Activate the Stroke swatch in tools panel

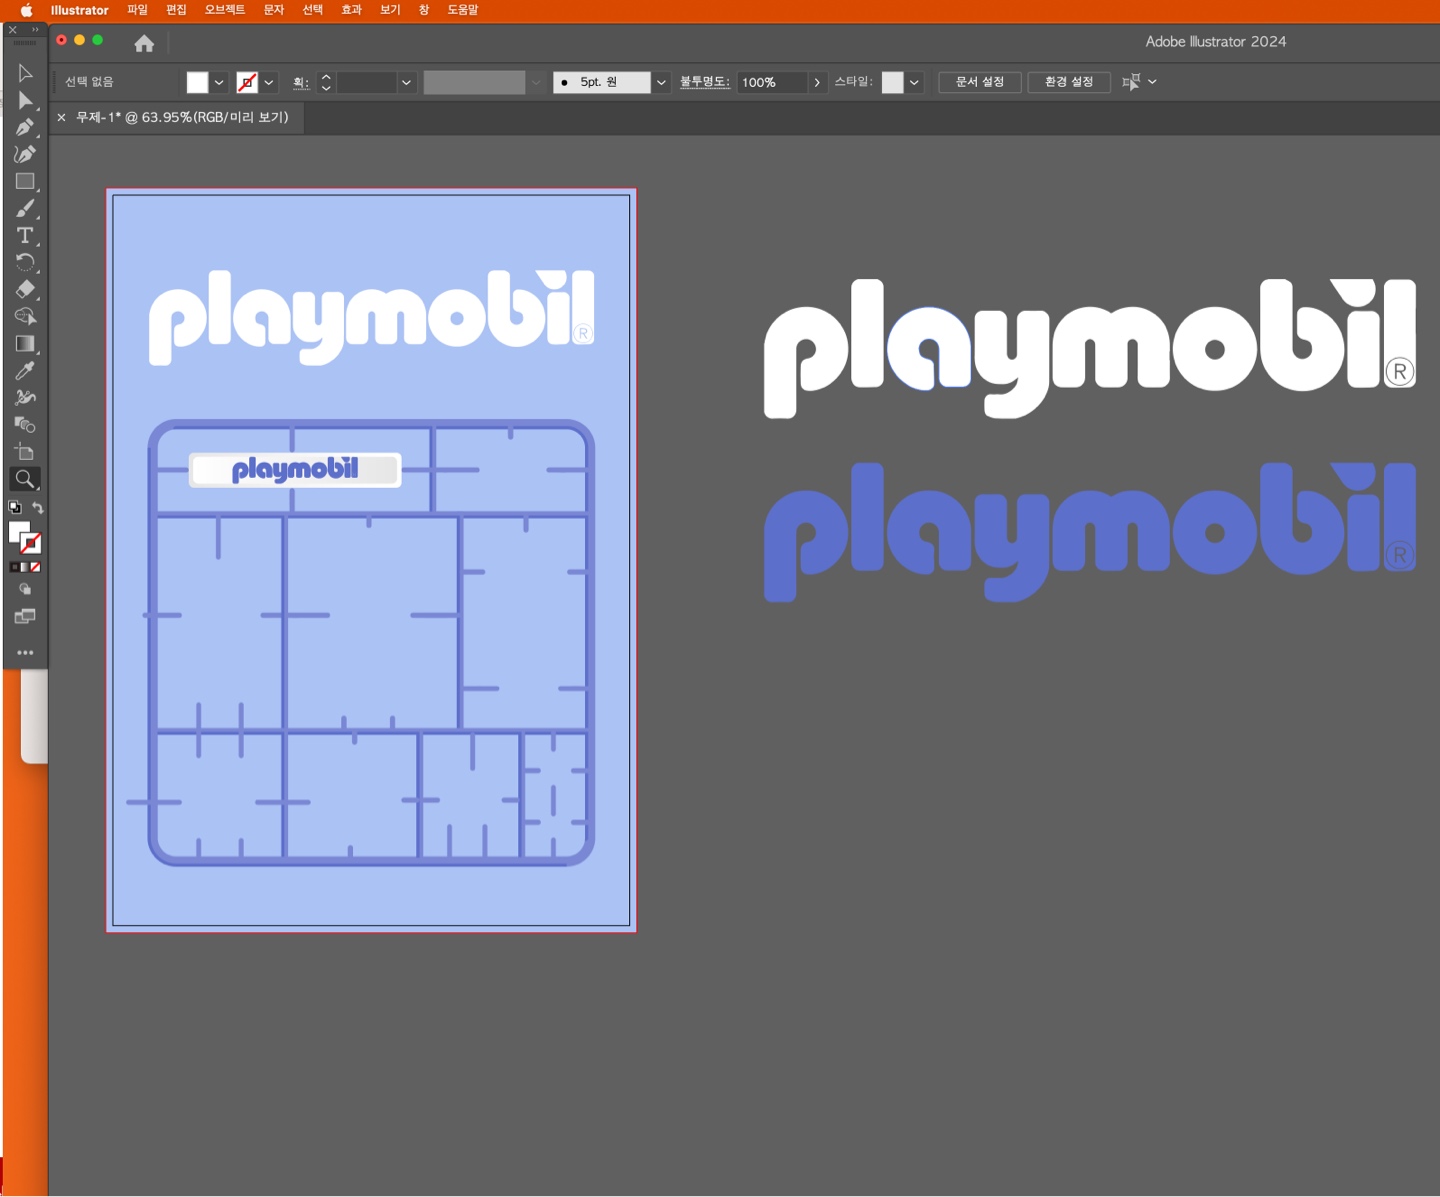click(31, 544)
